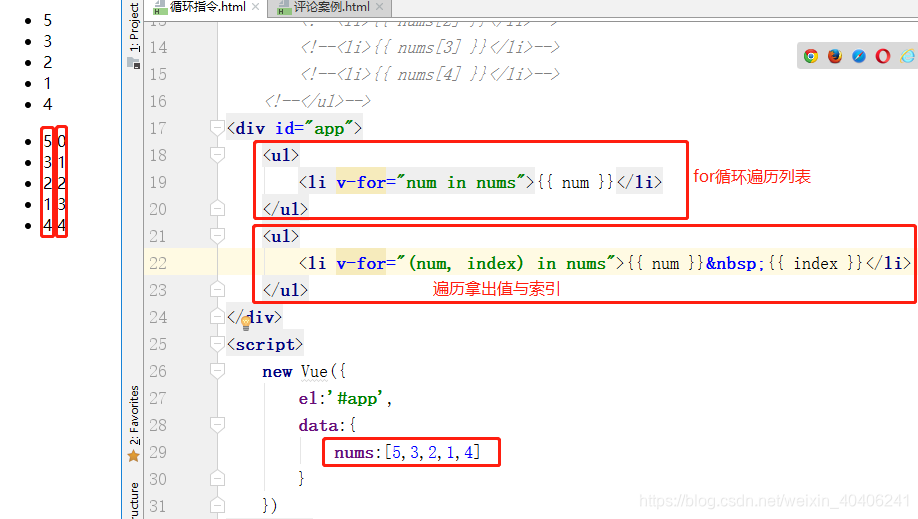The image size is (918, 519).
Task: Click list item 2 in first preview list
Action: (x=47, y=62)
